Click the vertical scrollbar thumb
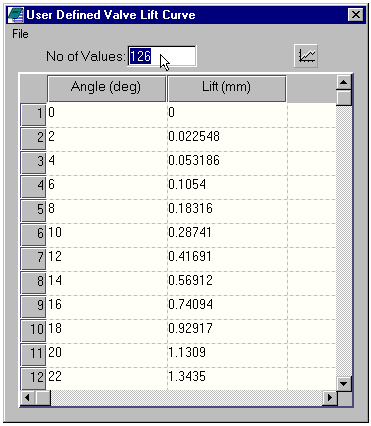371x426 pixels. pos(344,98)
